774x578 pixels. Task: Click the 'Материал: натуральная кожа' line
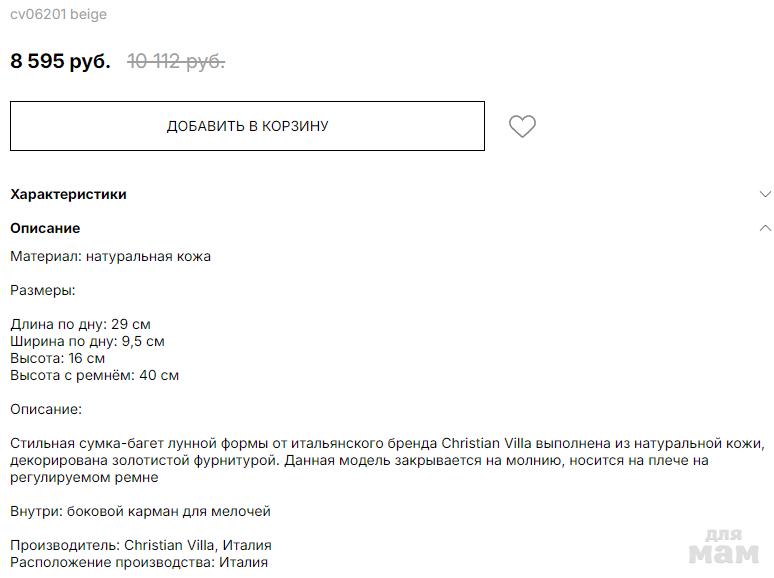pos(110,256)
